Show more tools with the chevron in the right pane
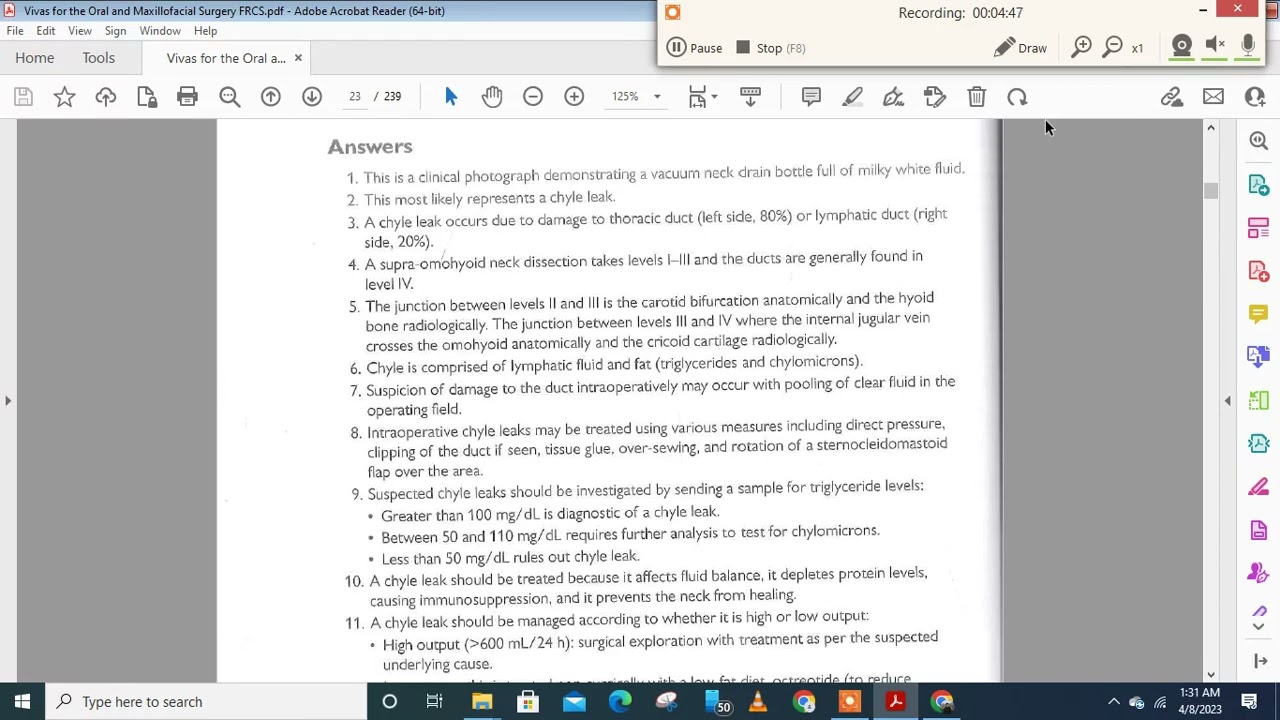 point(1258,626)
